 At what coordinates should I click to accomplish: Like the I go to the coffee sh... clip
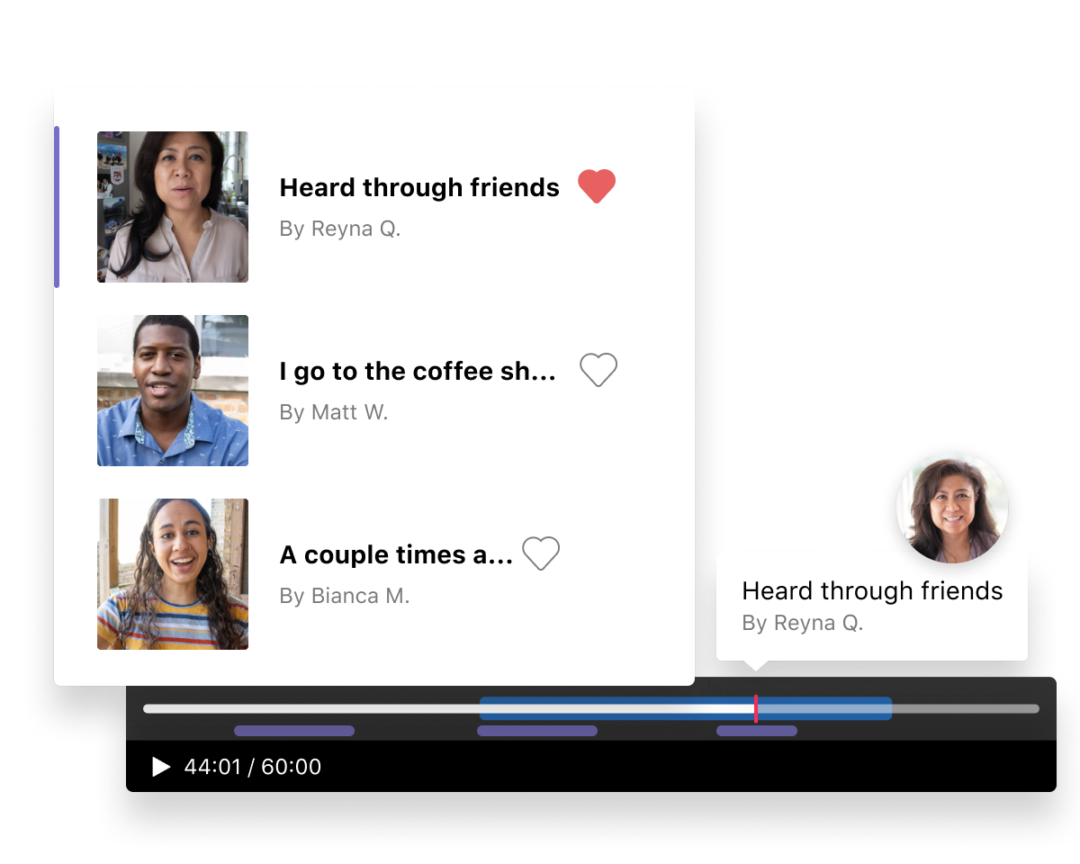pyautogui.click(x=598, y=370)
